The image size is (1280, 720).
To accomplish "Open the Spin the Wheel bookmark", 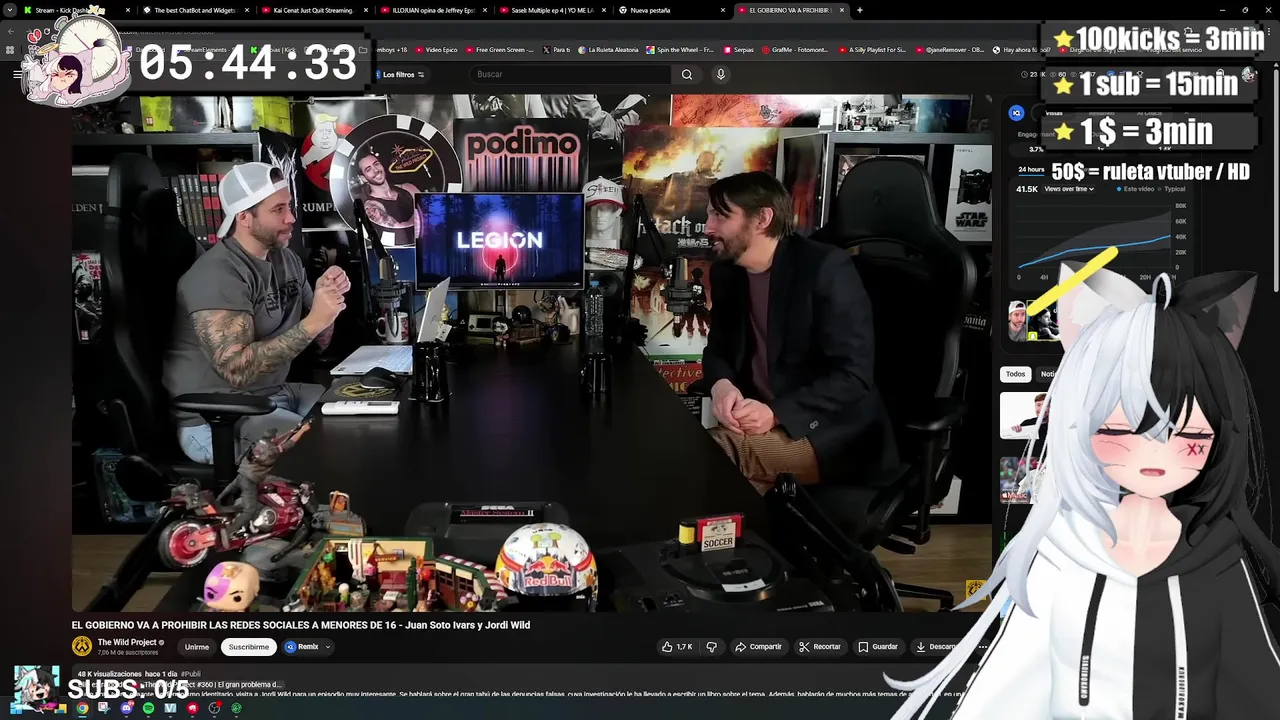I will pos(680,49).
